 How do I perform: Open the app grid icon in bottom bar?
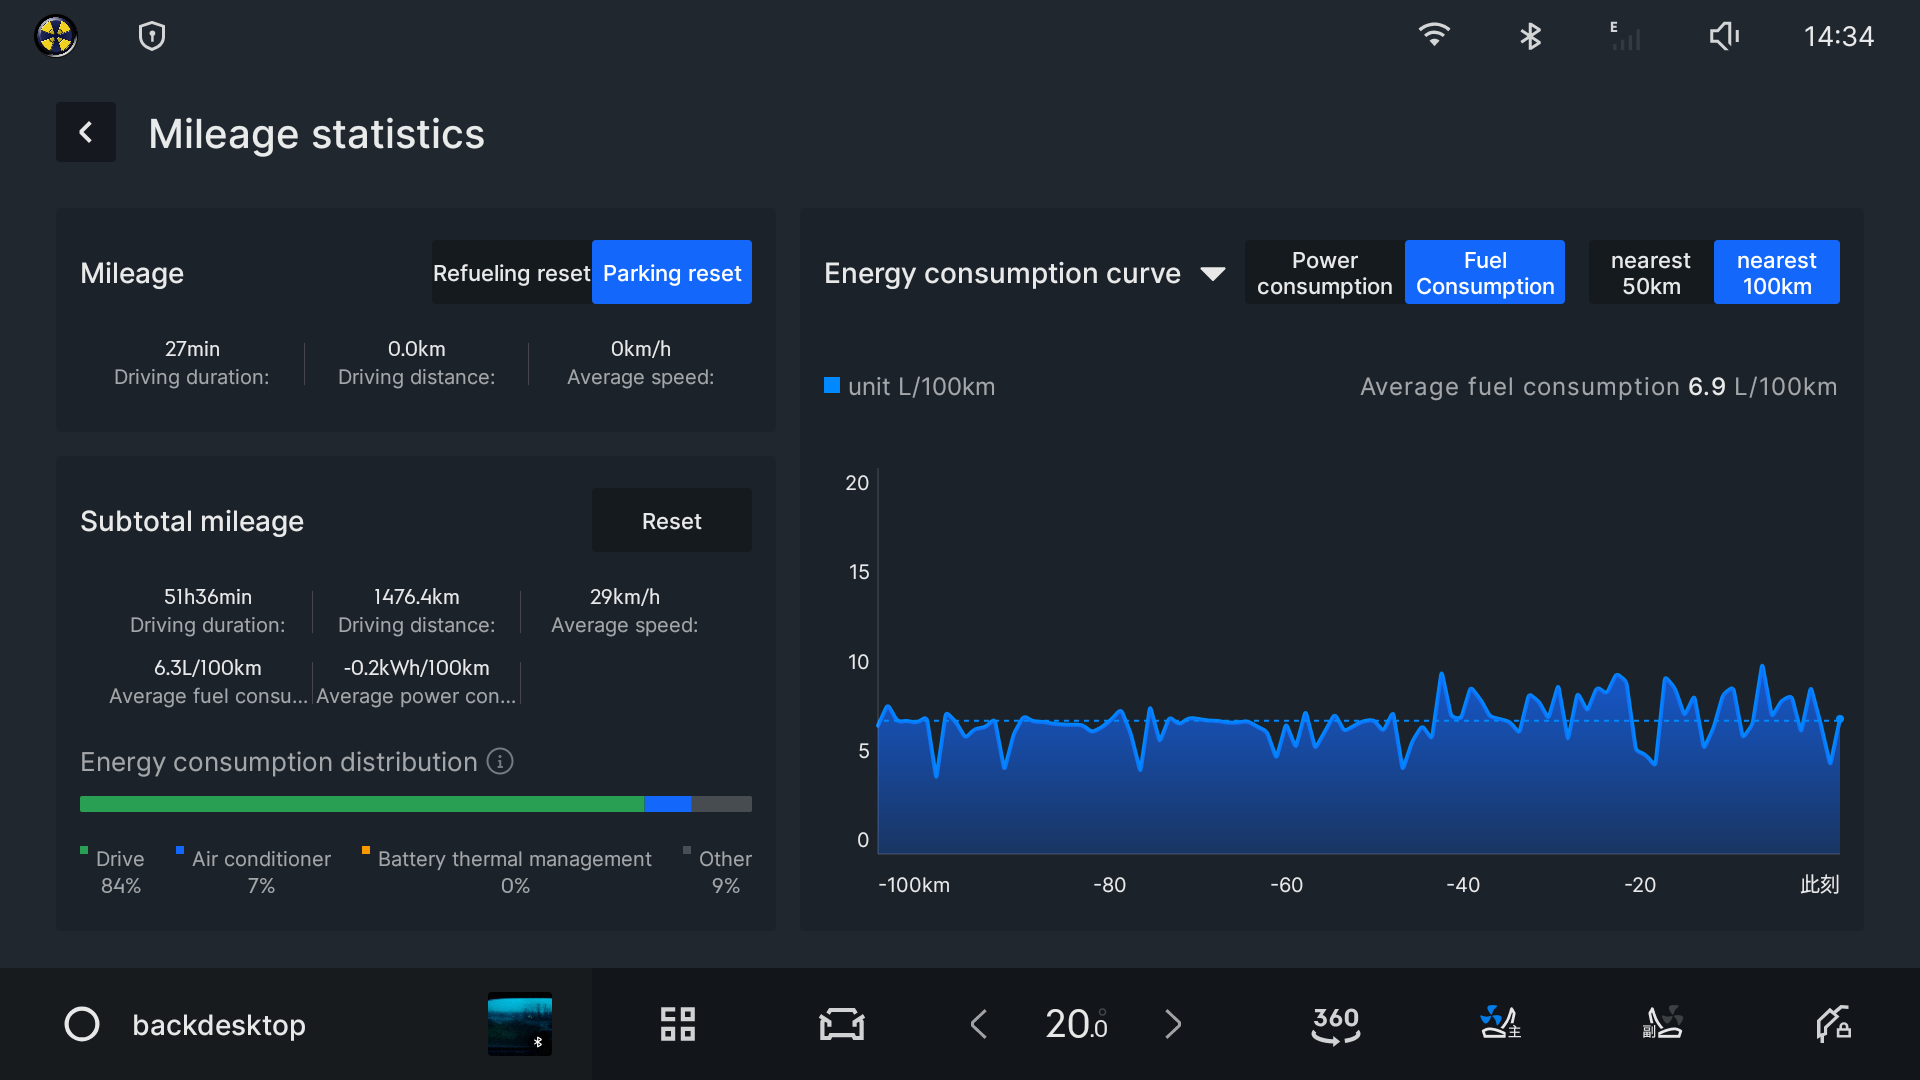678,1024
